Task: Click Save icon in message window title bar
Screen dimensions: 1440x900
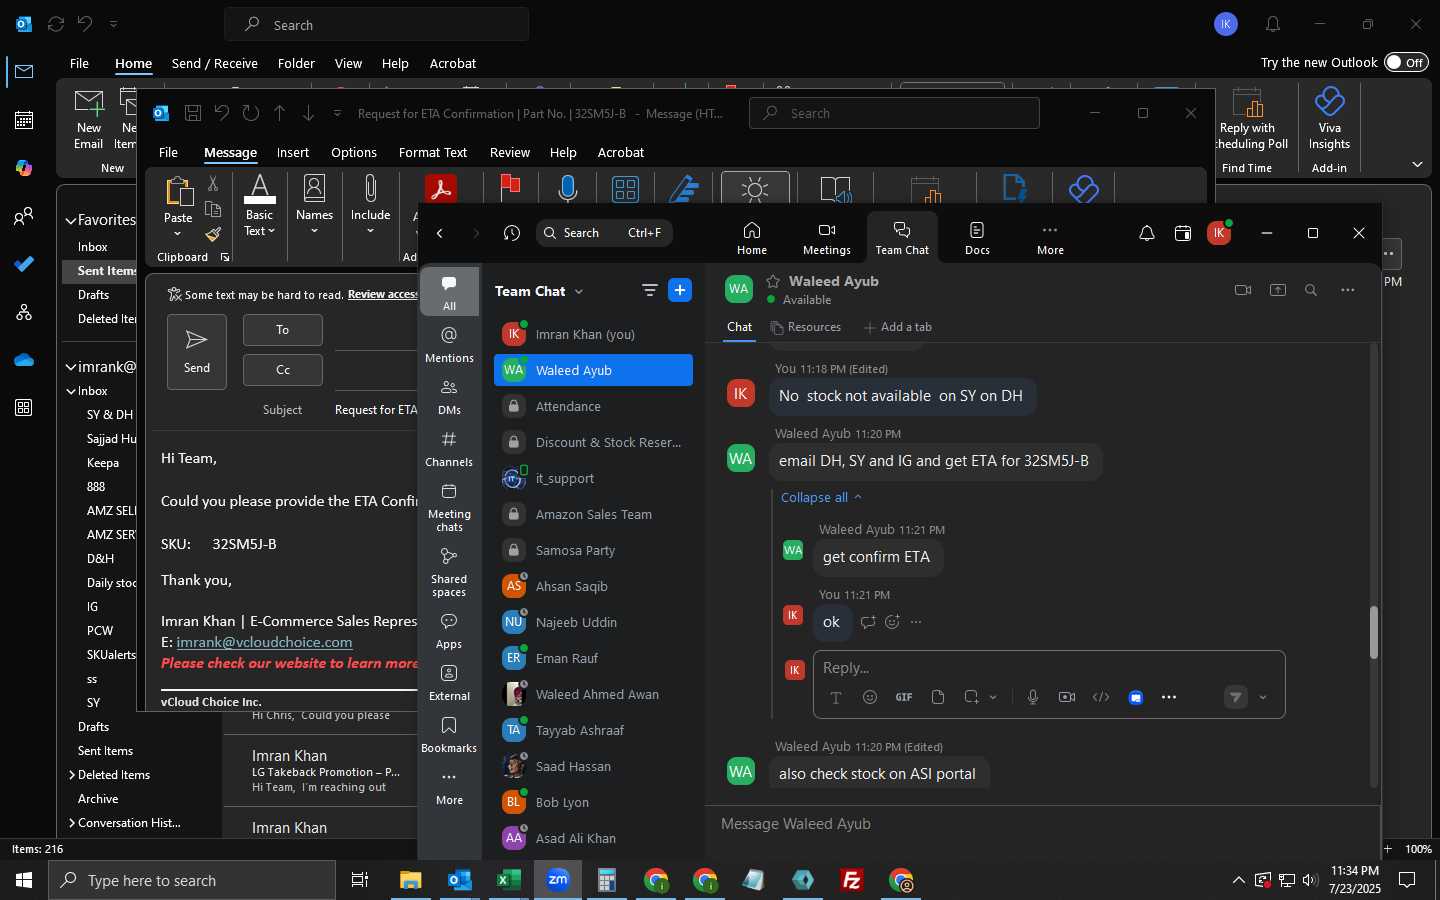Action: [193, 113]
